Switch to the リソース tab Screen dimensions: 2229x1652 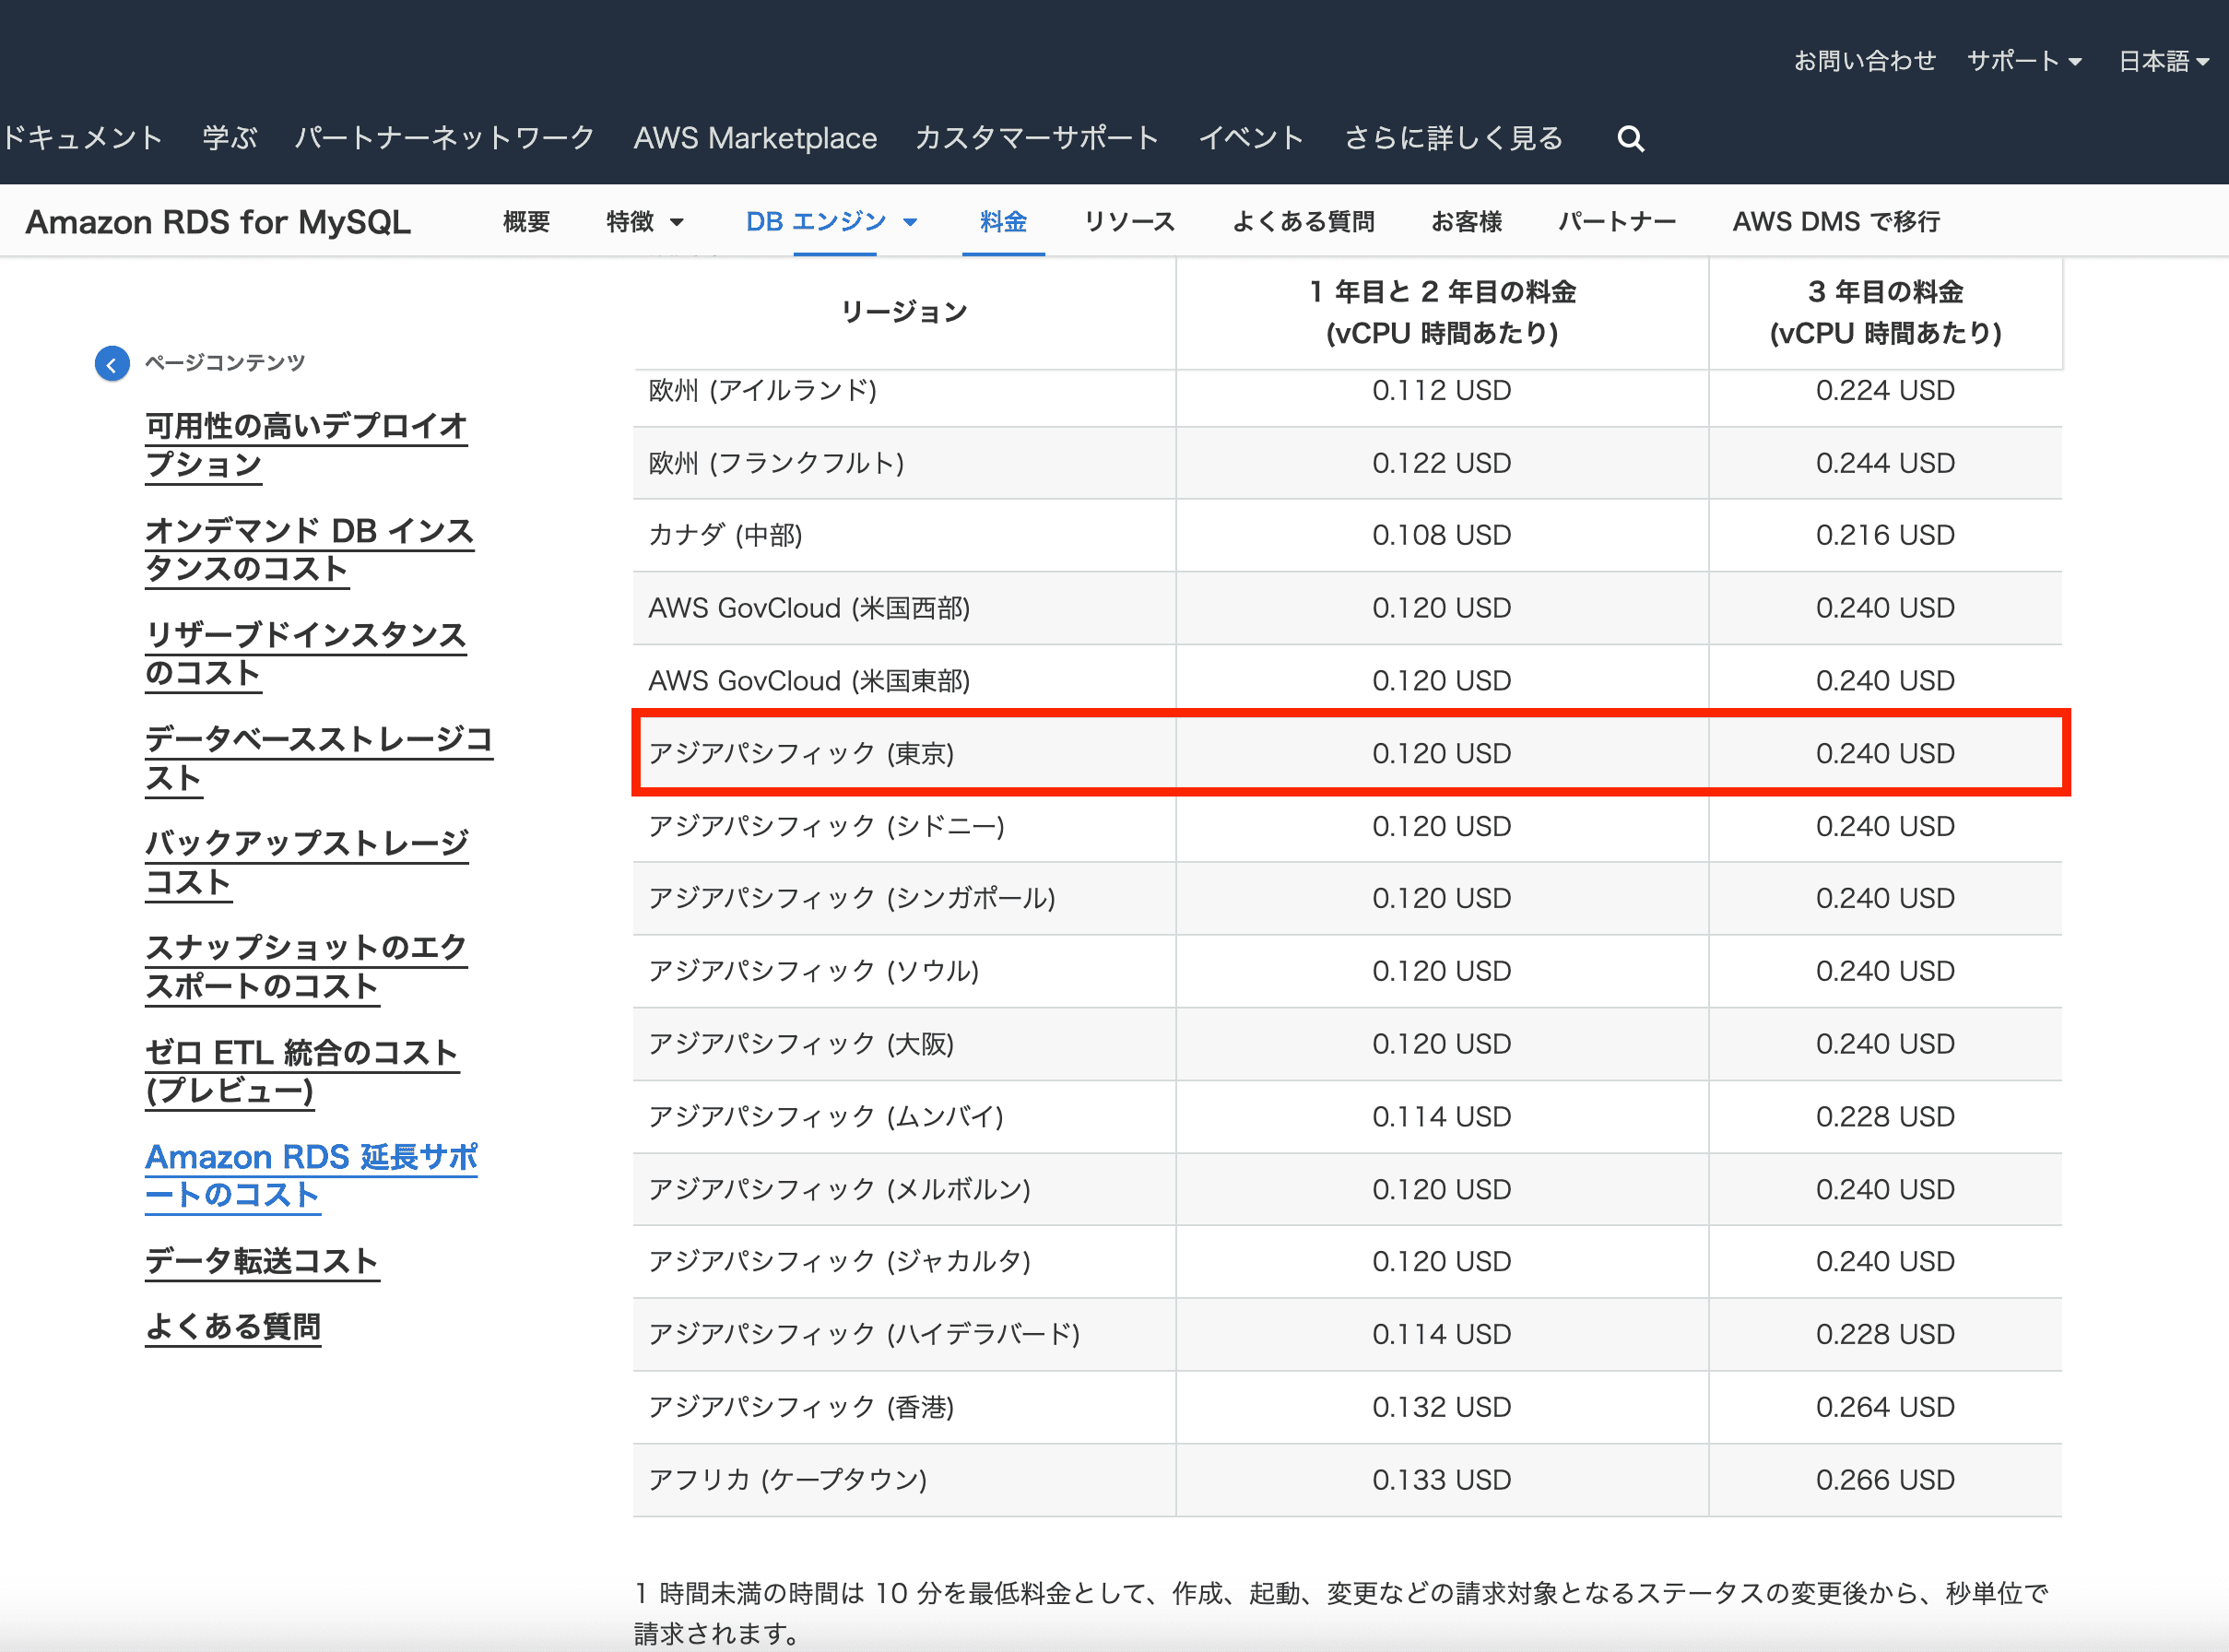tap(1129, 222)
